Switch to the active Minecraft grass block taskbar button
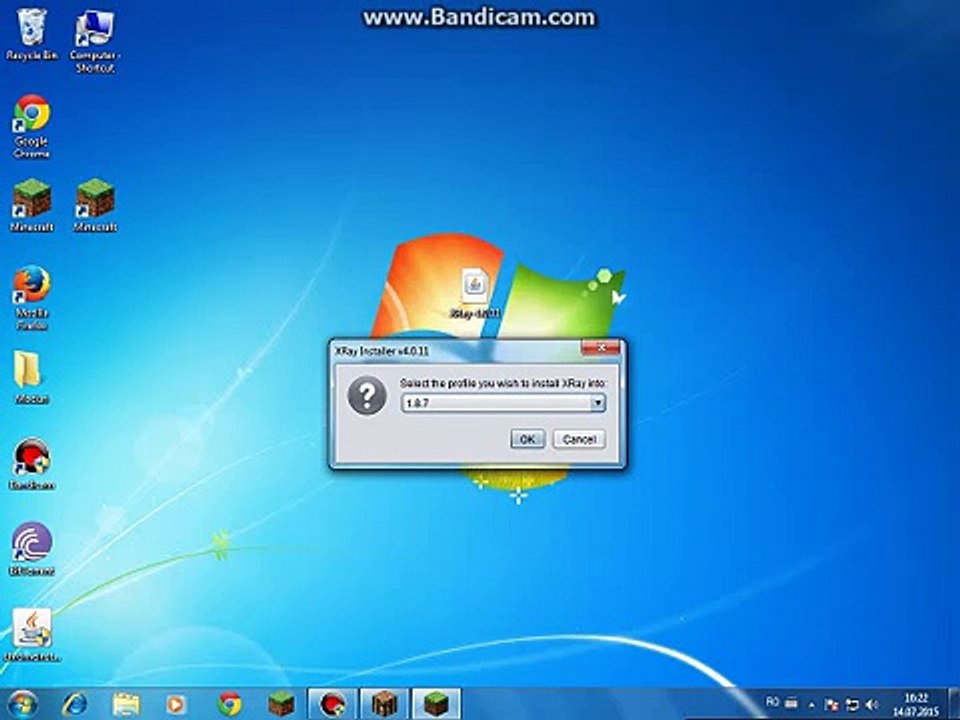The image size is (960, 720). pyautogui.click(x=436, y=704)
